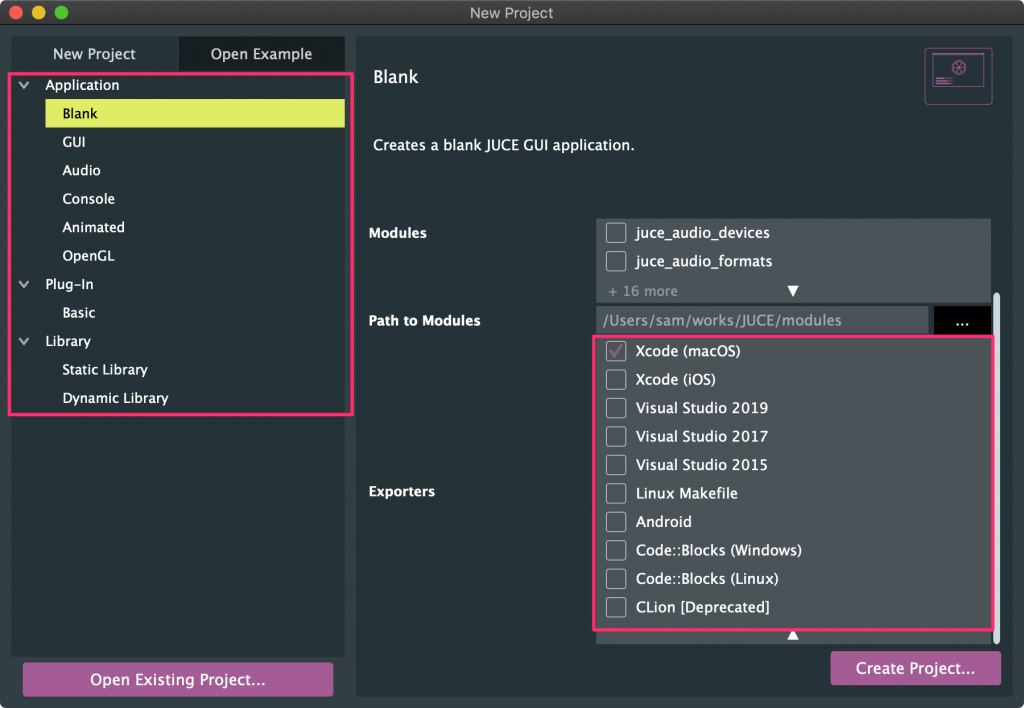Click the up arrow below the exporters list
This screenshot has height=708, width=1024.
(793, 635)
